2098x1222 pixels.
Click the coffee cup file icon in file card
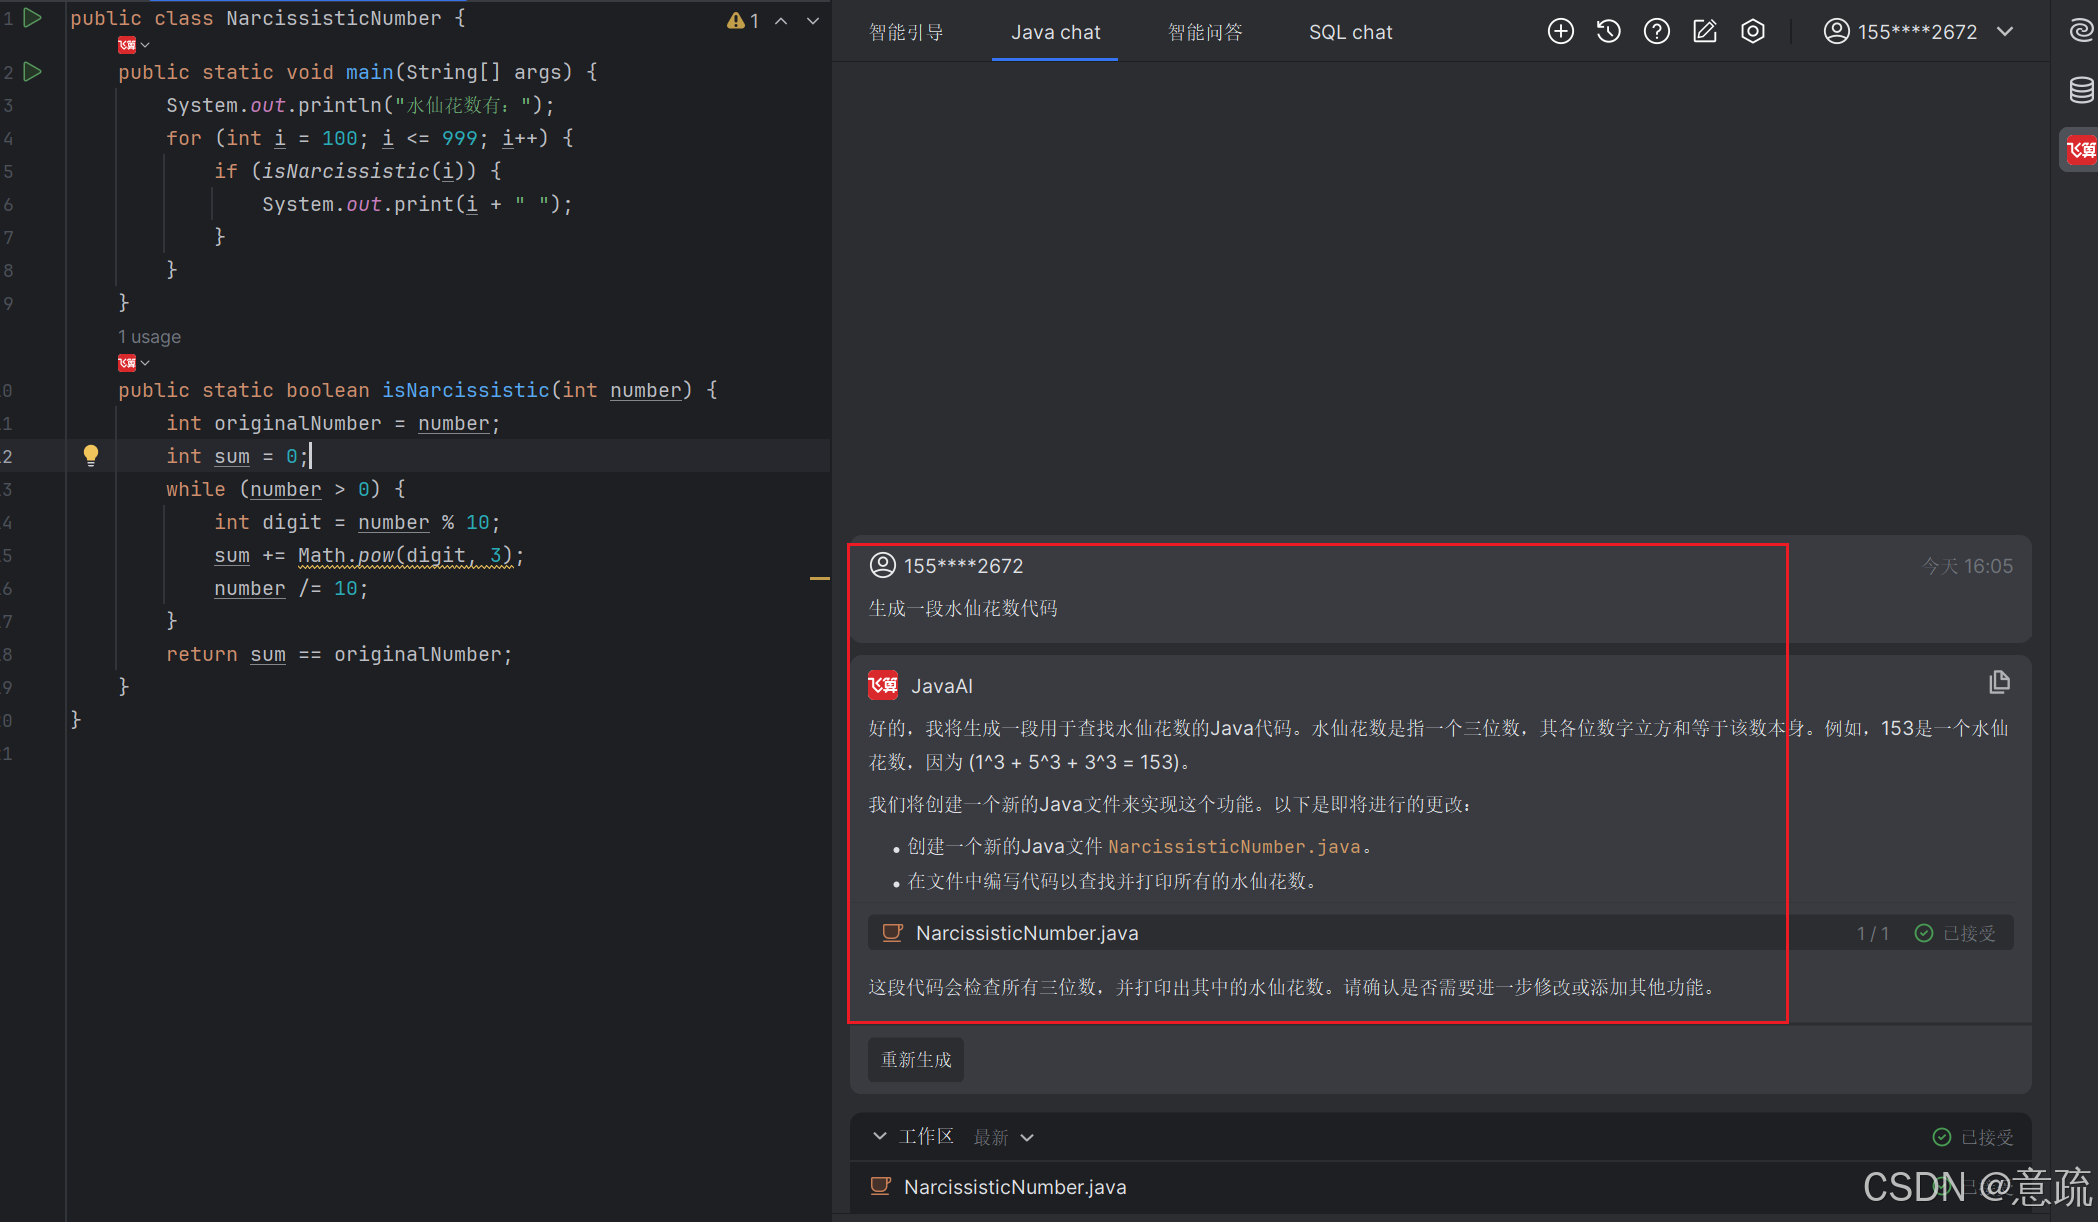(x=892, y=932)
